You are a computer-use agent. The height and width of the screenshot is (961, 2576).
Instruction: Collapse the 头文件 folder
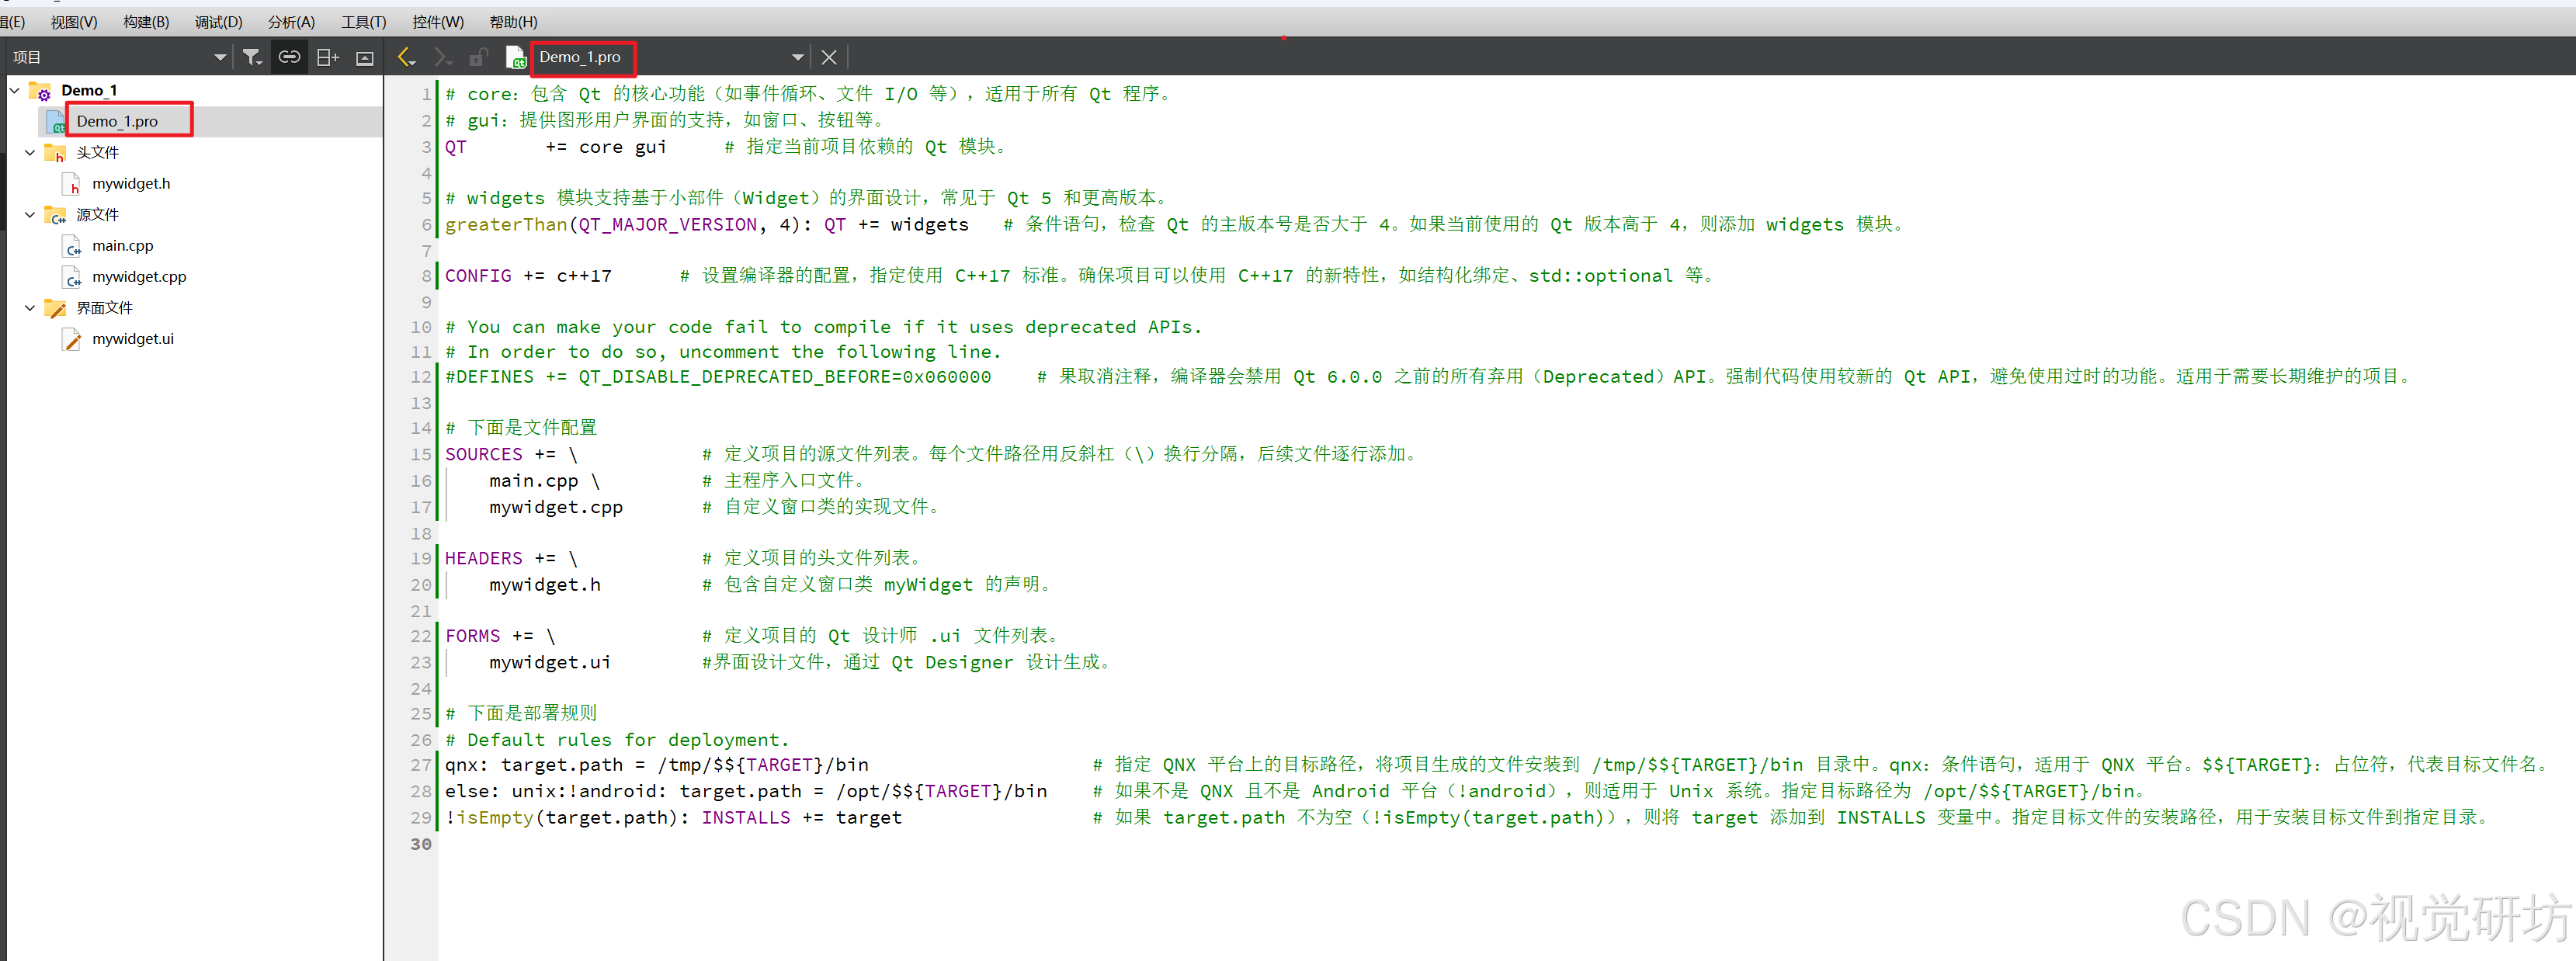[30, 153]
